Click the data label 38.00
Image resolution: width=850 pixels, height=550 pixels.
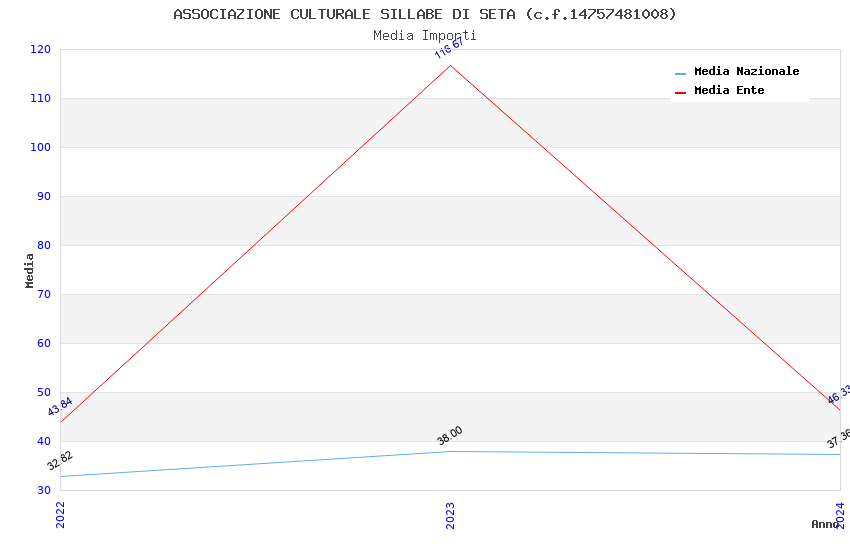450,435
